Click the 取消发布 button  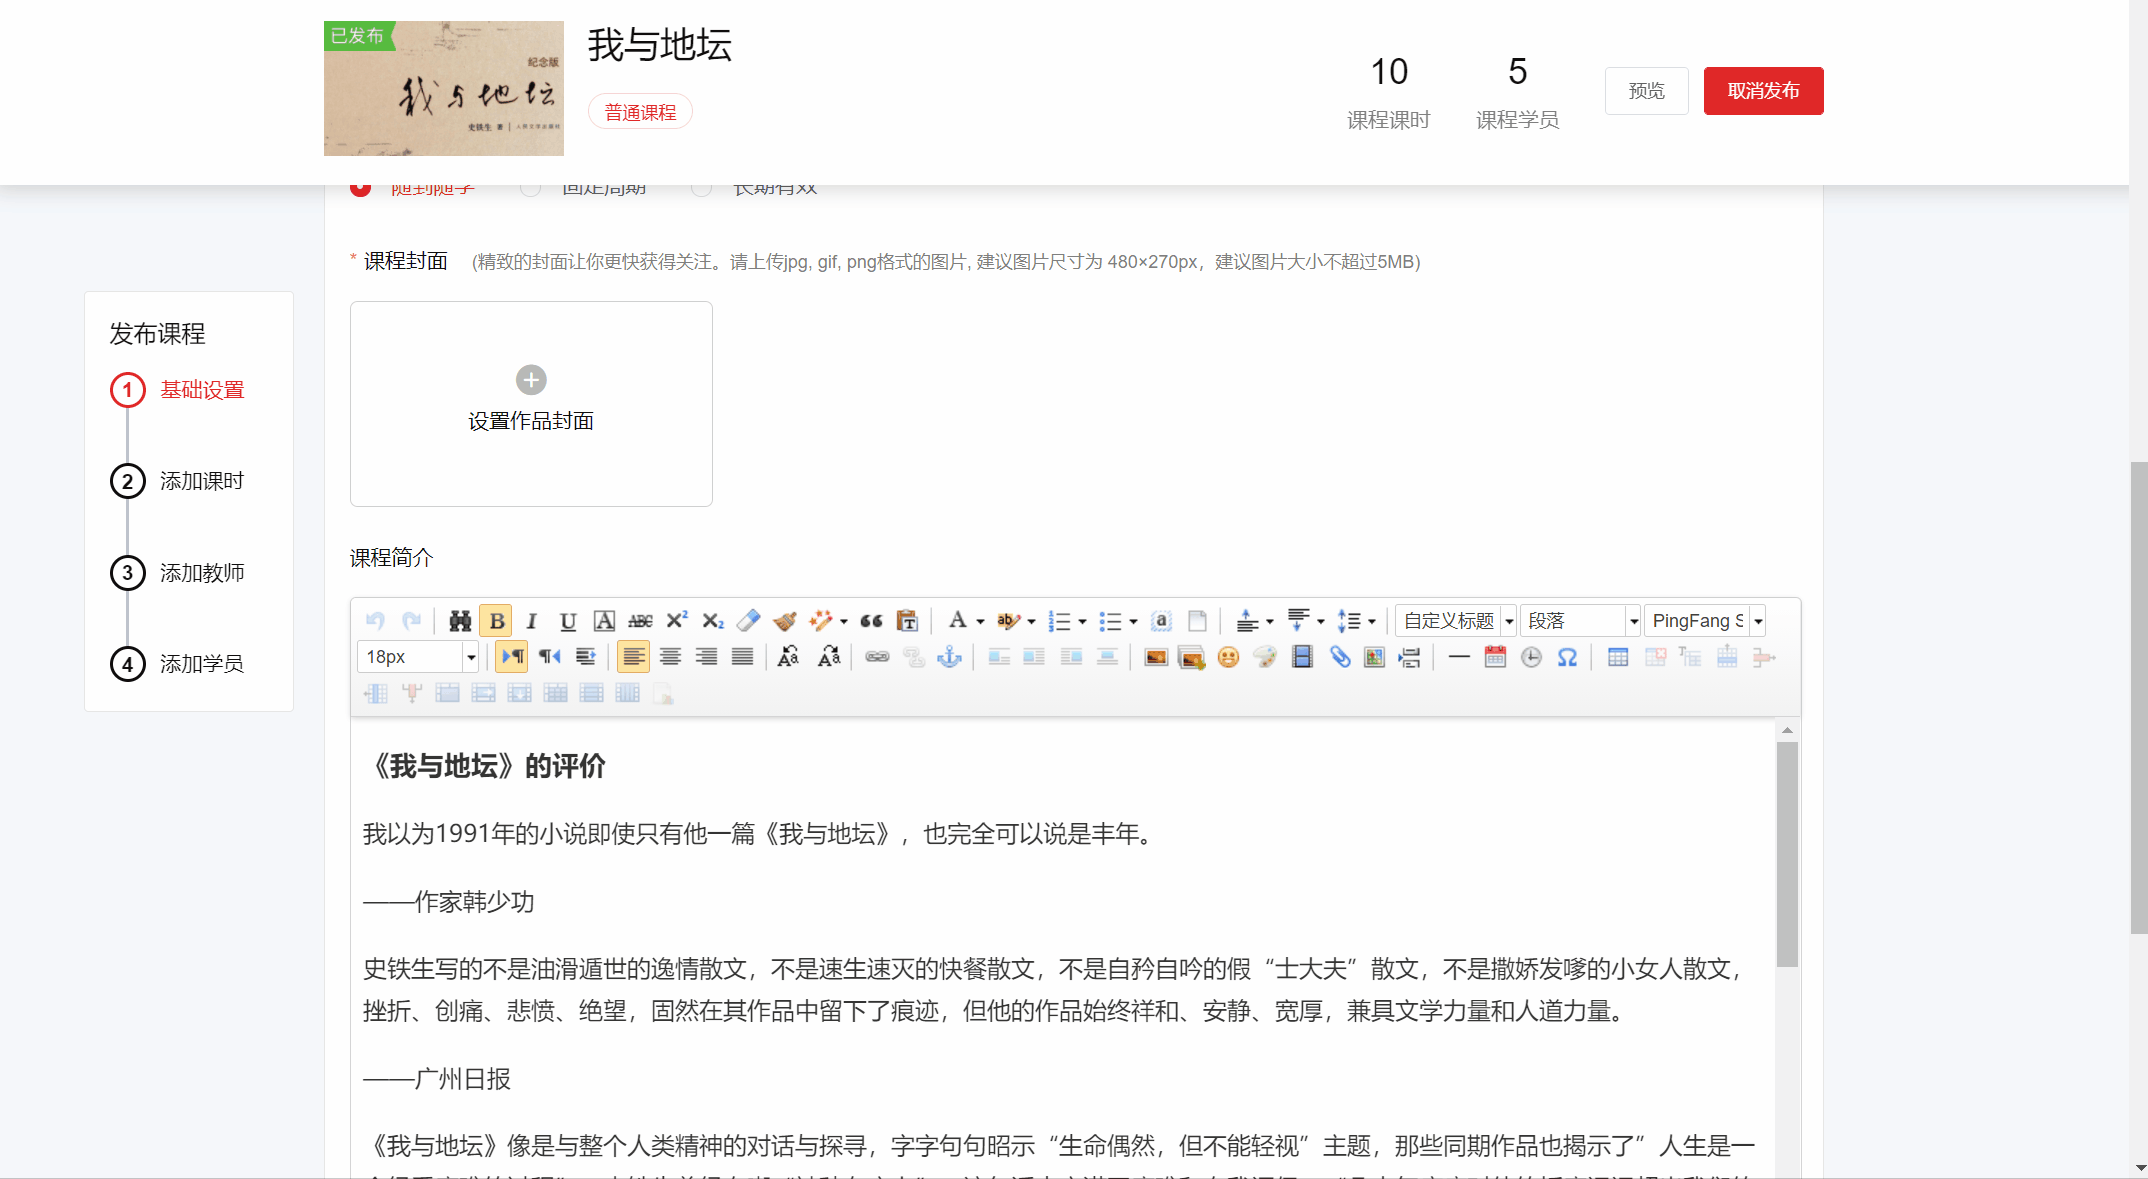coord(1763,91)
